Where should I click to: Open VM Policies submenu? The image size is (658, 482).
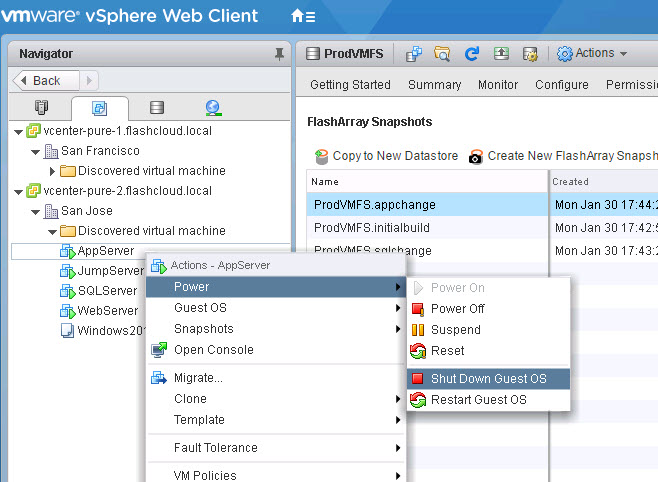(275, 475)
